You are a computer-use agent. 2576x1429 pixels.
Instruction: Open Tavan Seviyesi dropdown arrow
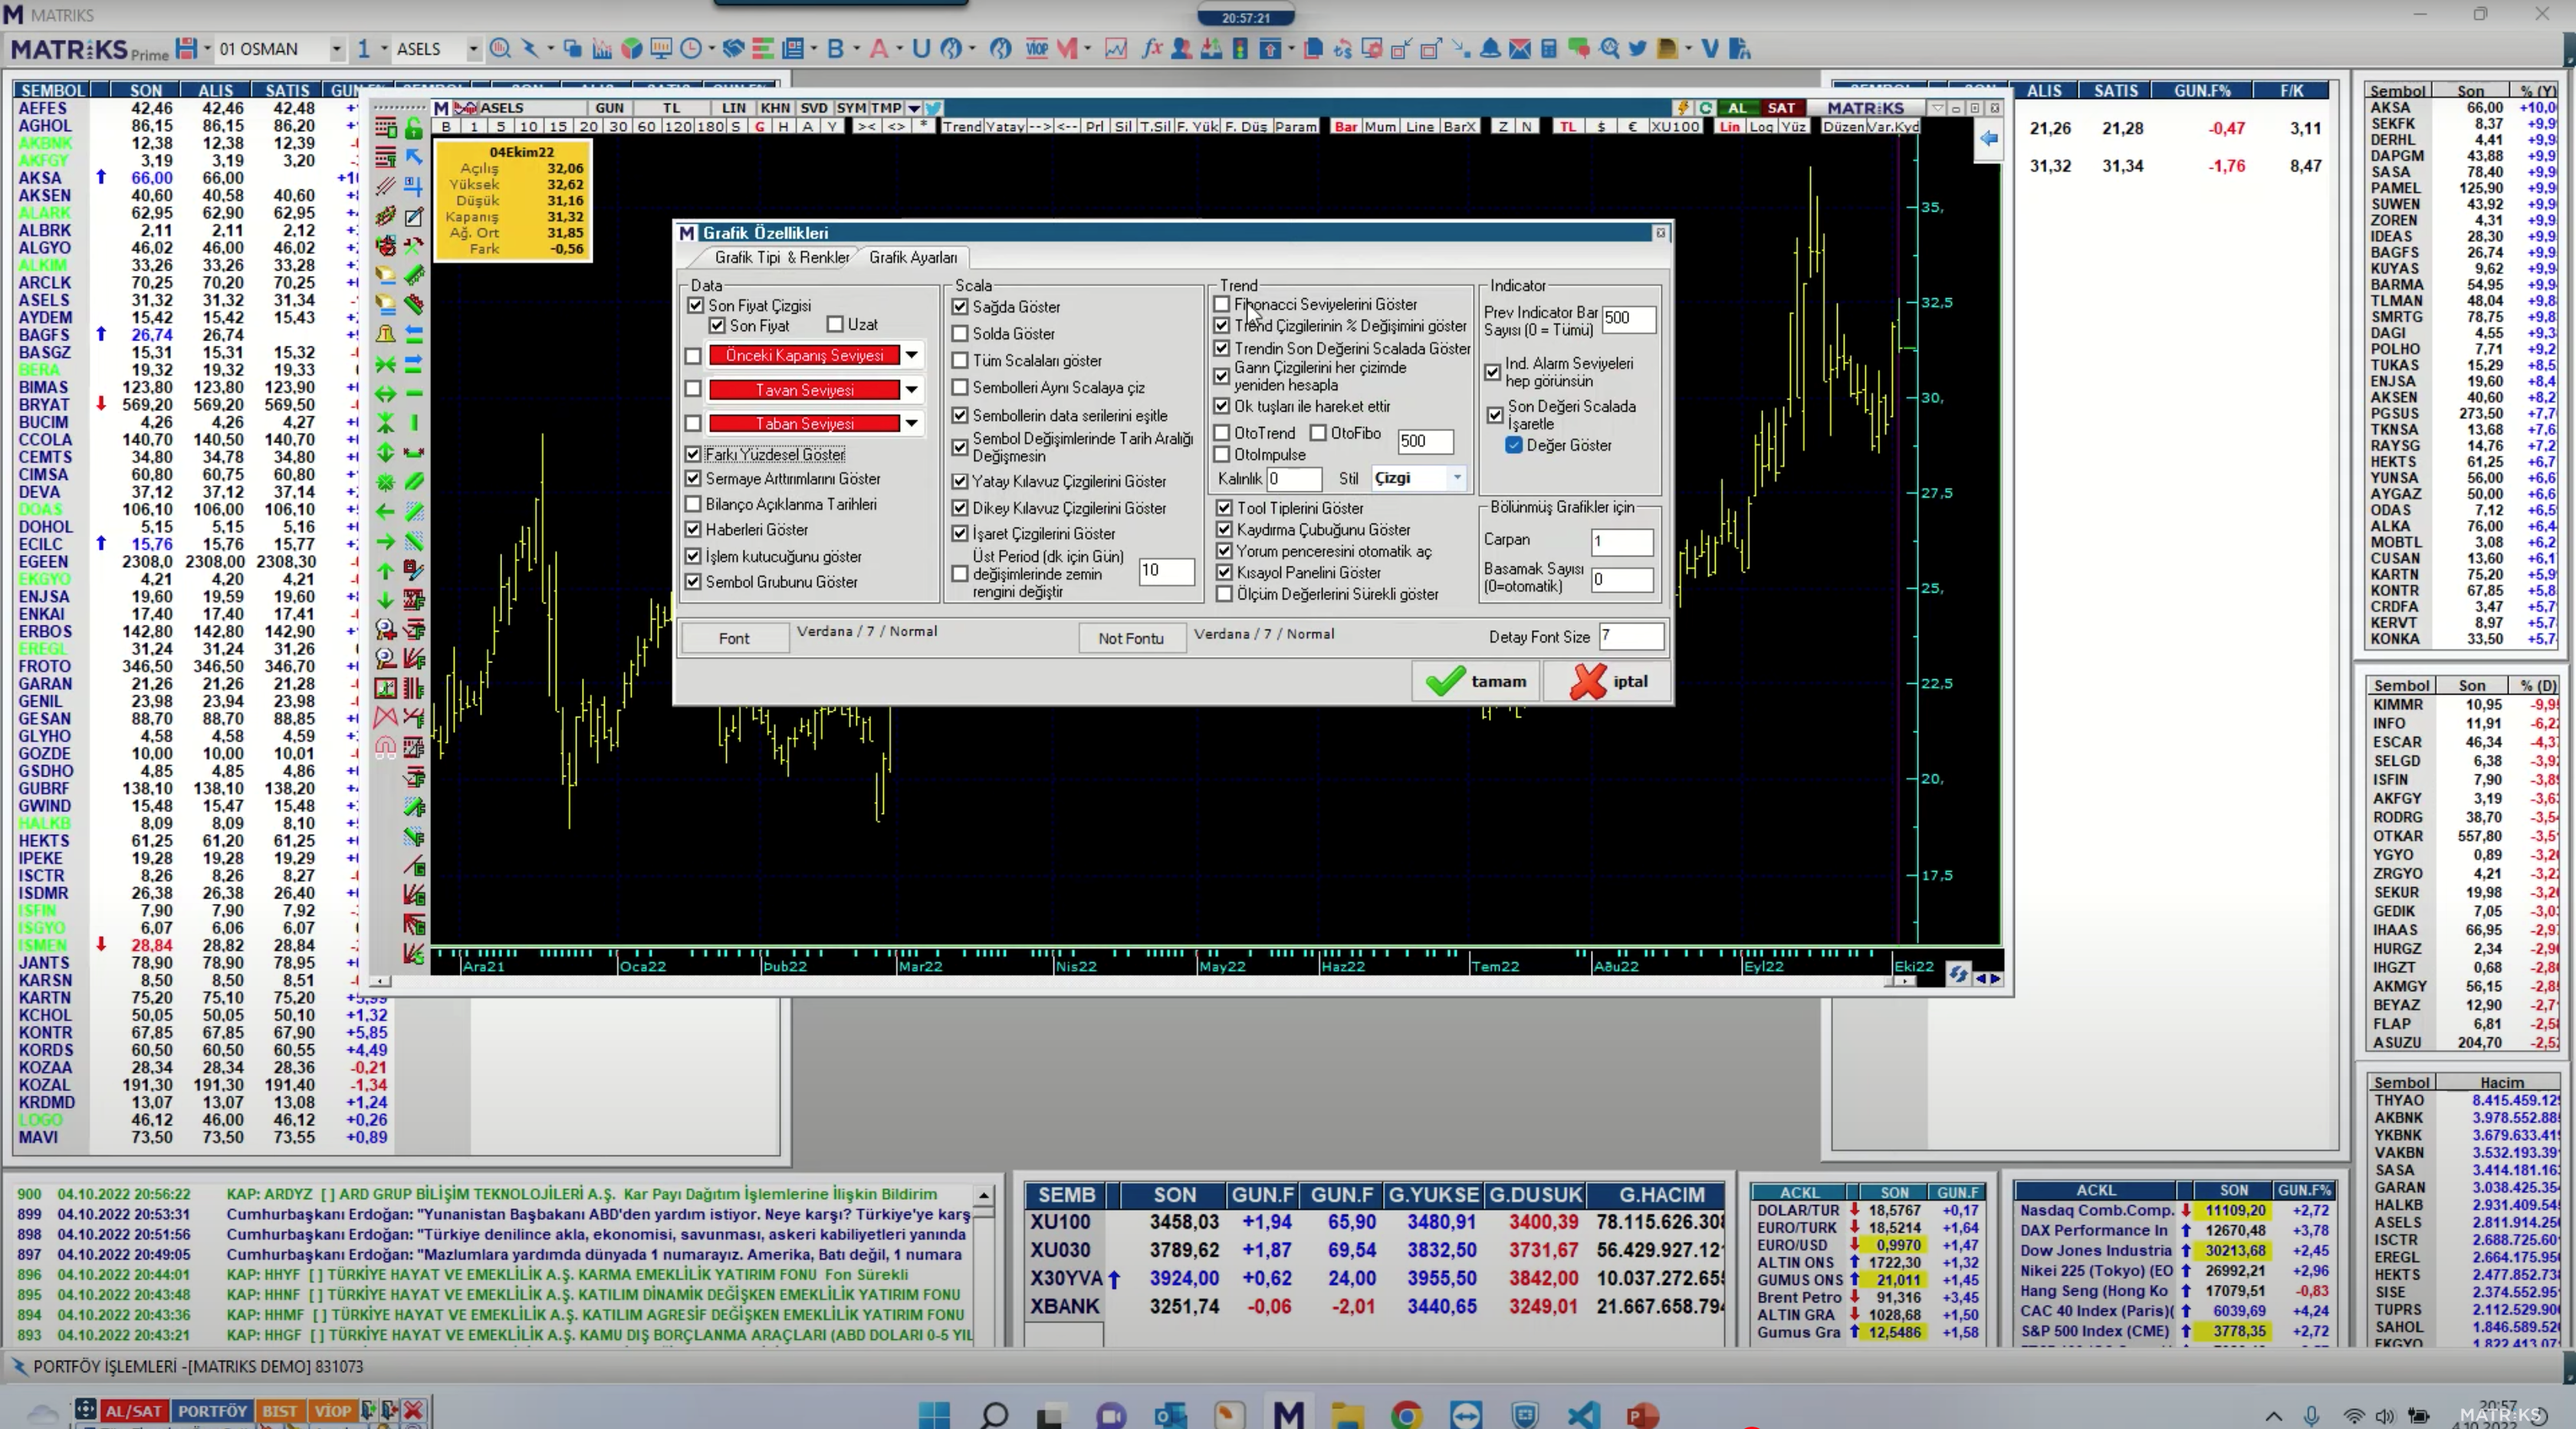(x=912, y=390)
